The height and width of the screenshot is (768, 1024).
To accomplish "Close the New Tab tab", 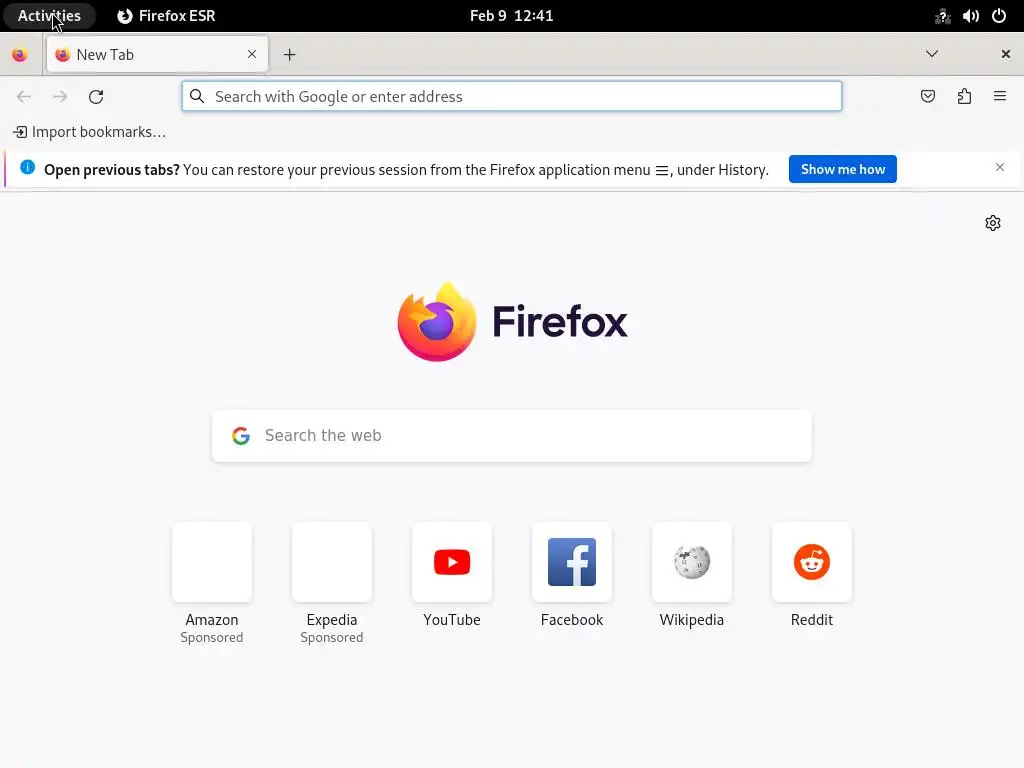I will [x=251, y=54].
